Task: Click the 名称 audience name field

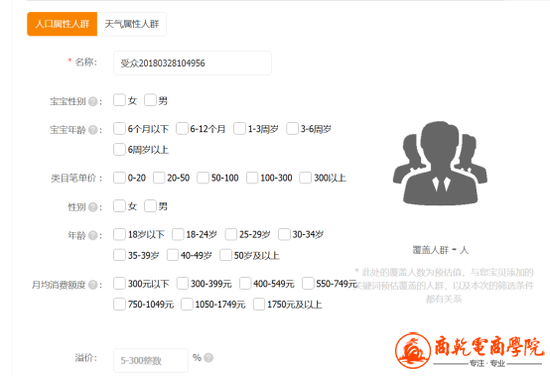Action: (192, 63)
